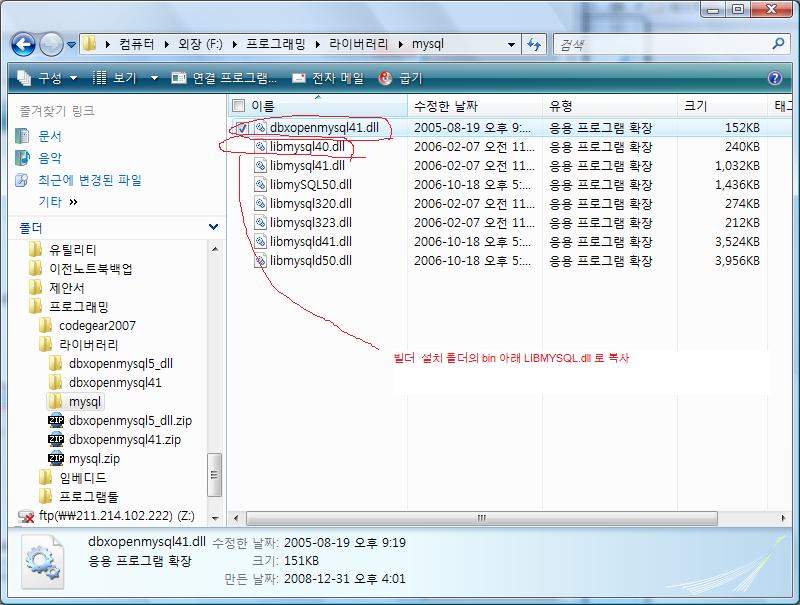Toggle the select-all checkbox in header

(238, 105)
